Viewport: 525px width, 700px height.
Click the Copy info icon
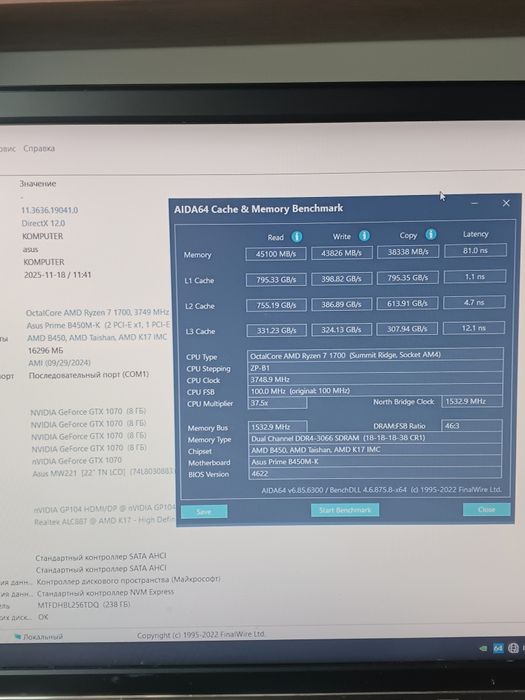431,234
